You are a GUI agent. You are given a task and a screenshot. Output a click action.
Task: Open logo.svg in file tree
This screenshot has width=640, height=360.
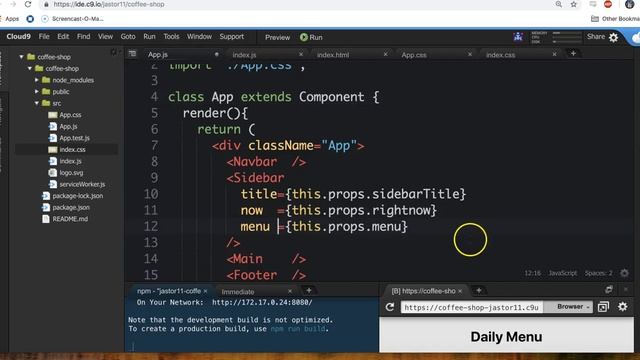[x=71, y=173]
